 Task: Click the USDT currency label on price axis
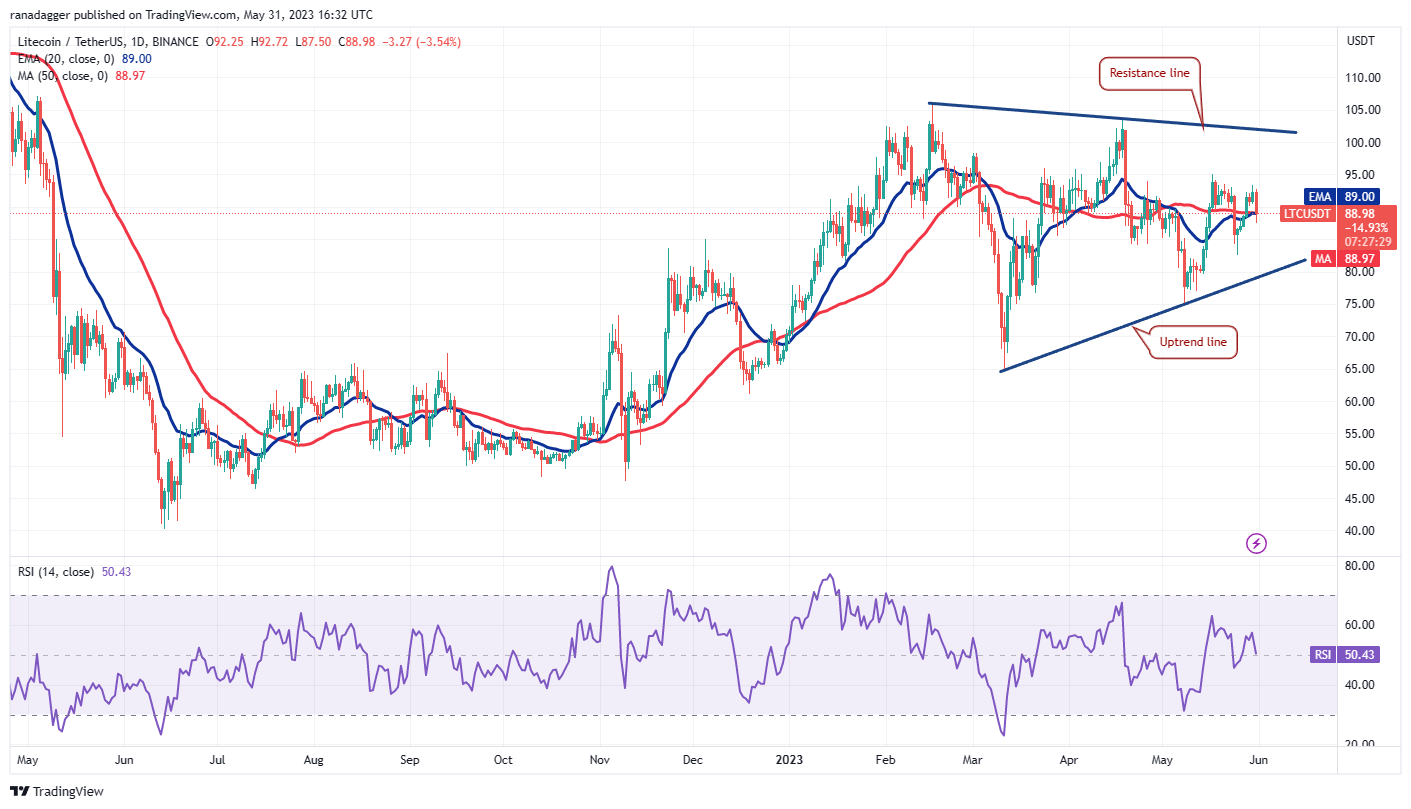click(1362, 41)
